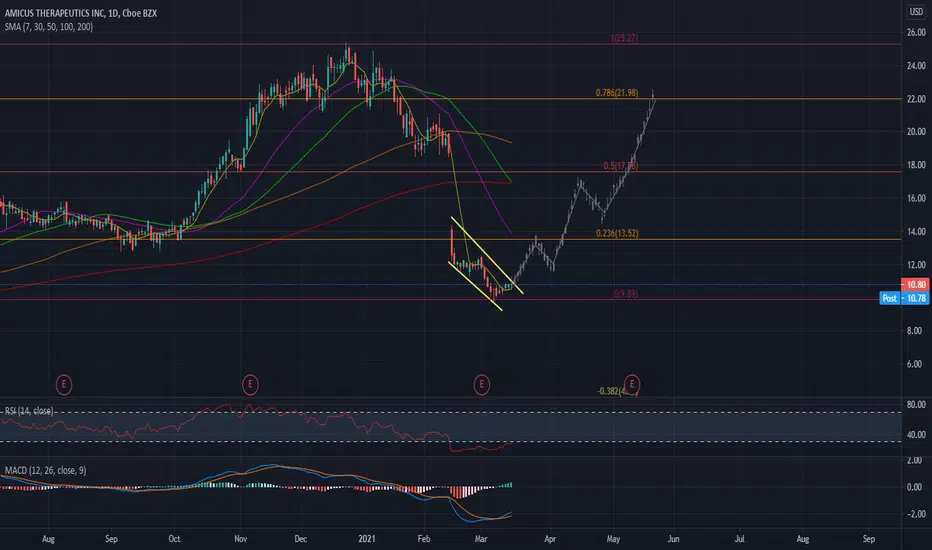Click the Nov label on the time axis
The image size is (932, 550).
(240, 539)
